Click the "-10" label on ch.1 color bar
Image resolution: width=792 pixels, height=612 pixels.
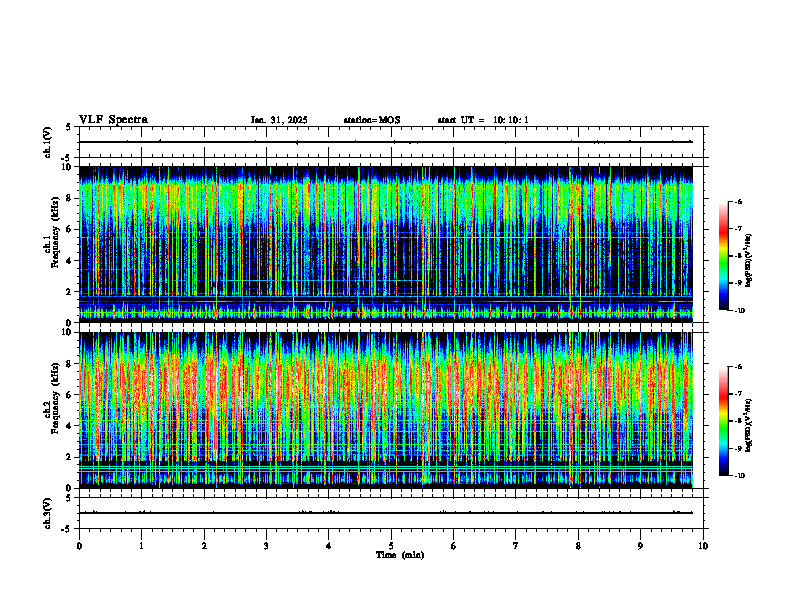click(740, 311)
